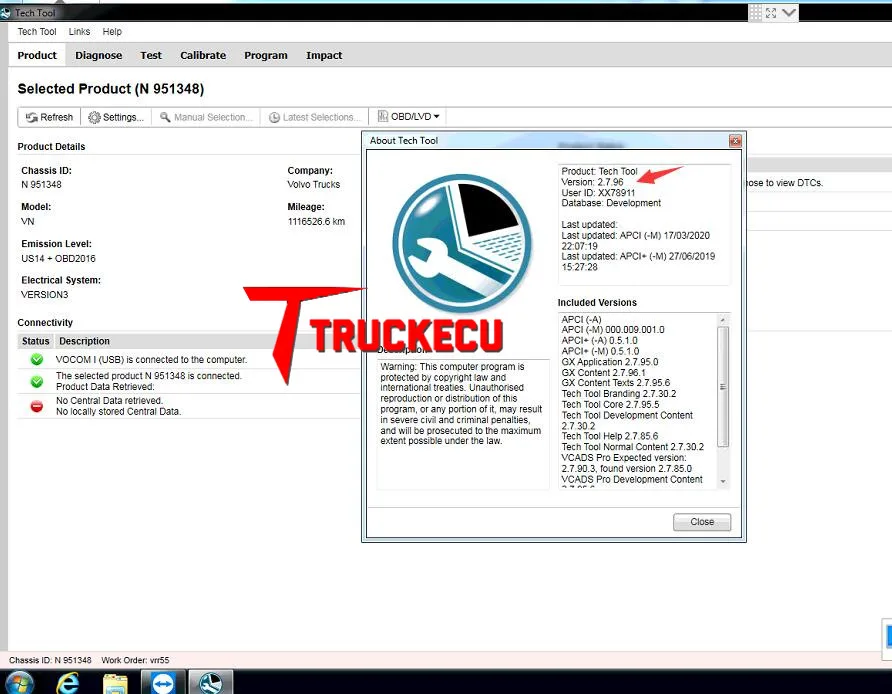Click the chevron down icon at top
Screen dimensions: 892x694
click(789, 13)
